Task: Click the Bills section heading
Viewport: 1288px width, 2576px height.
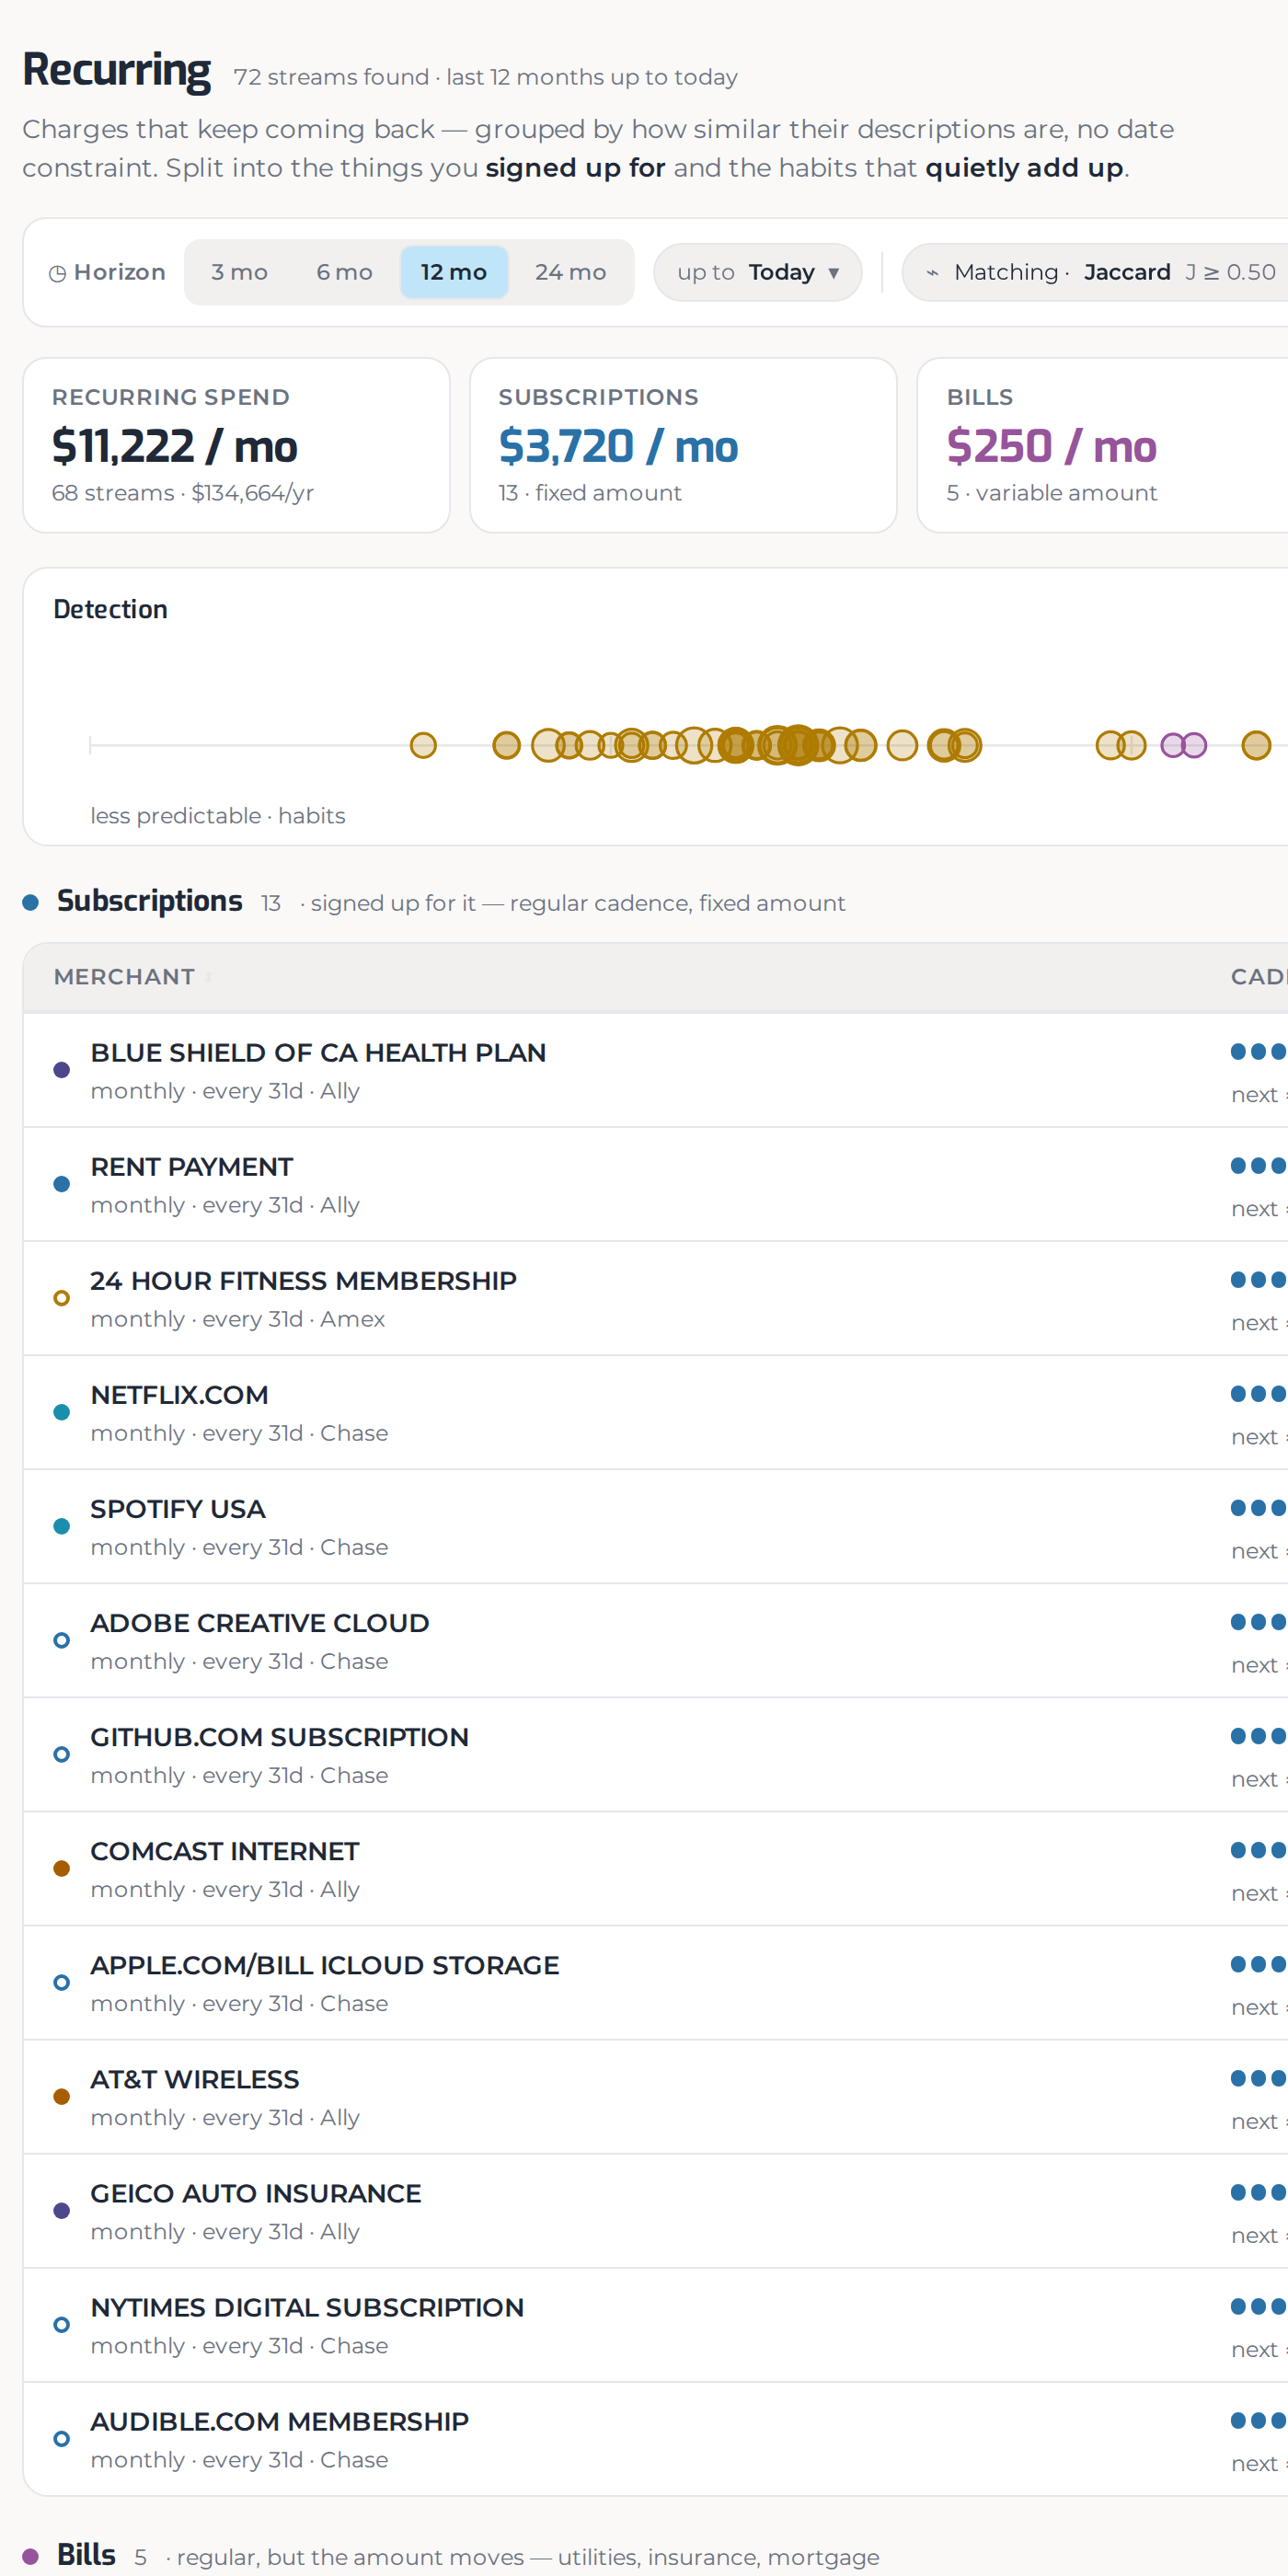Action: tap(86, 2555)
